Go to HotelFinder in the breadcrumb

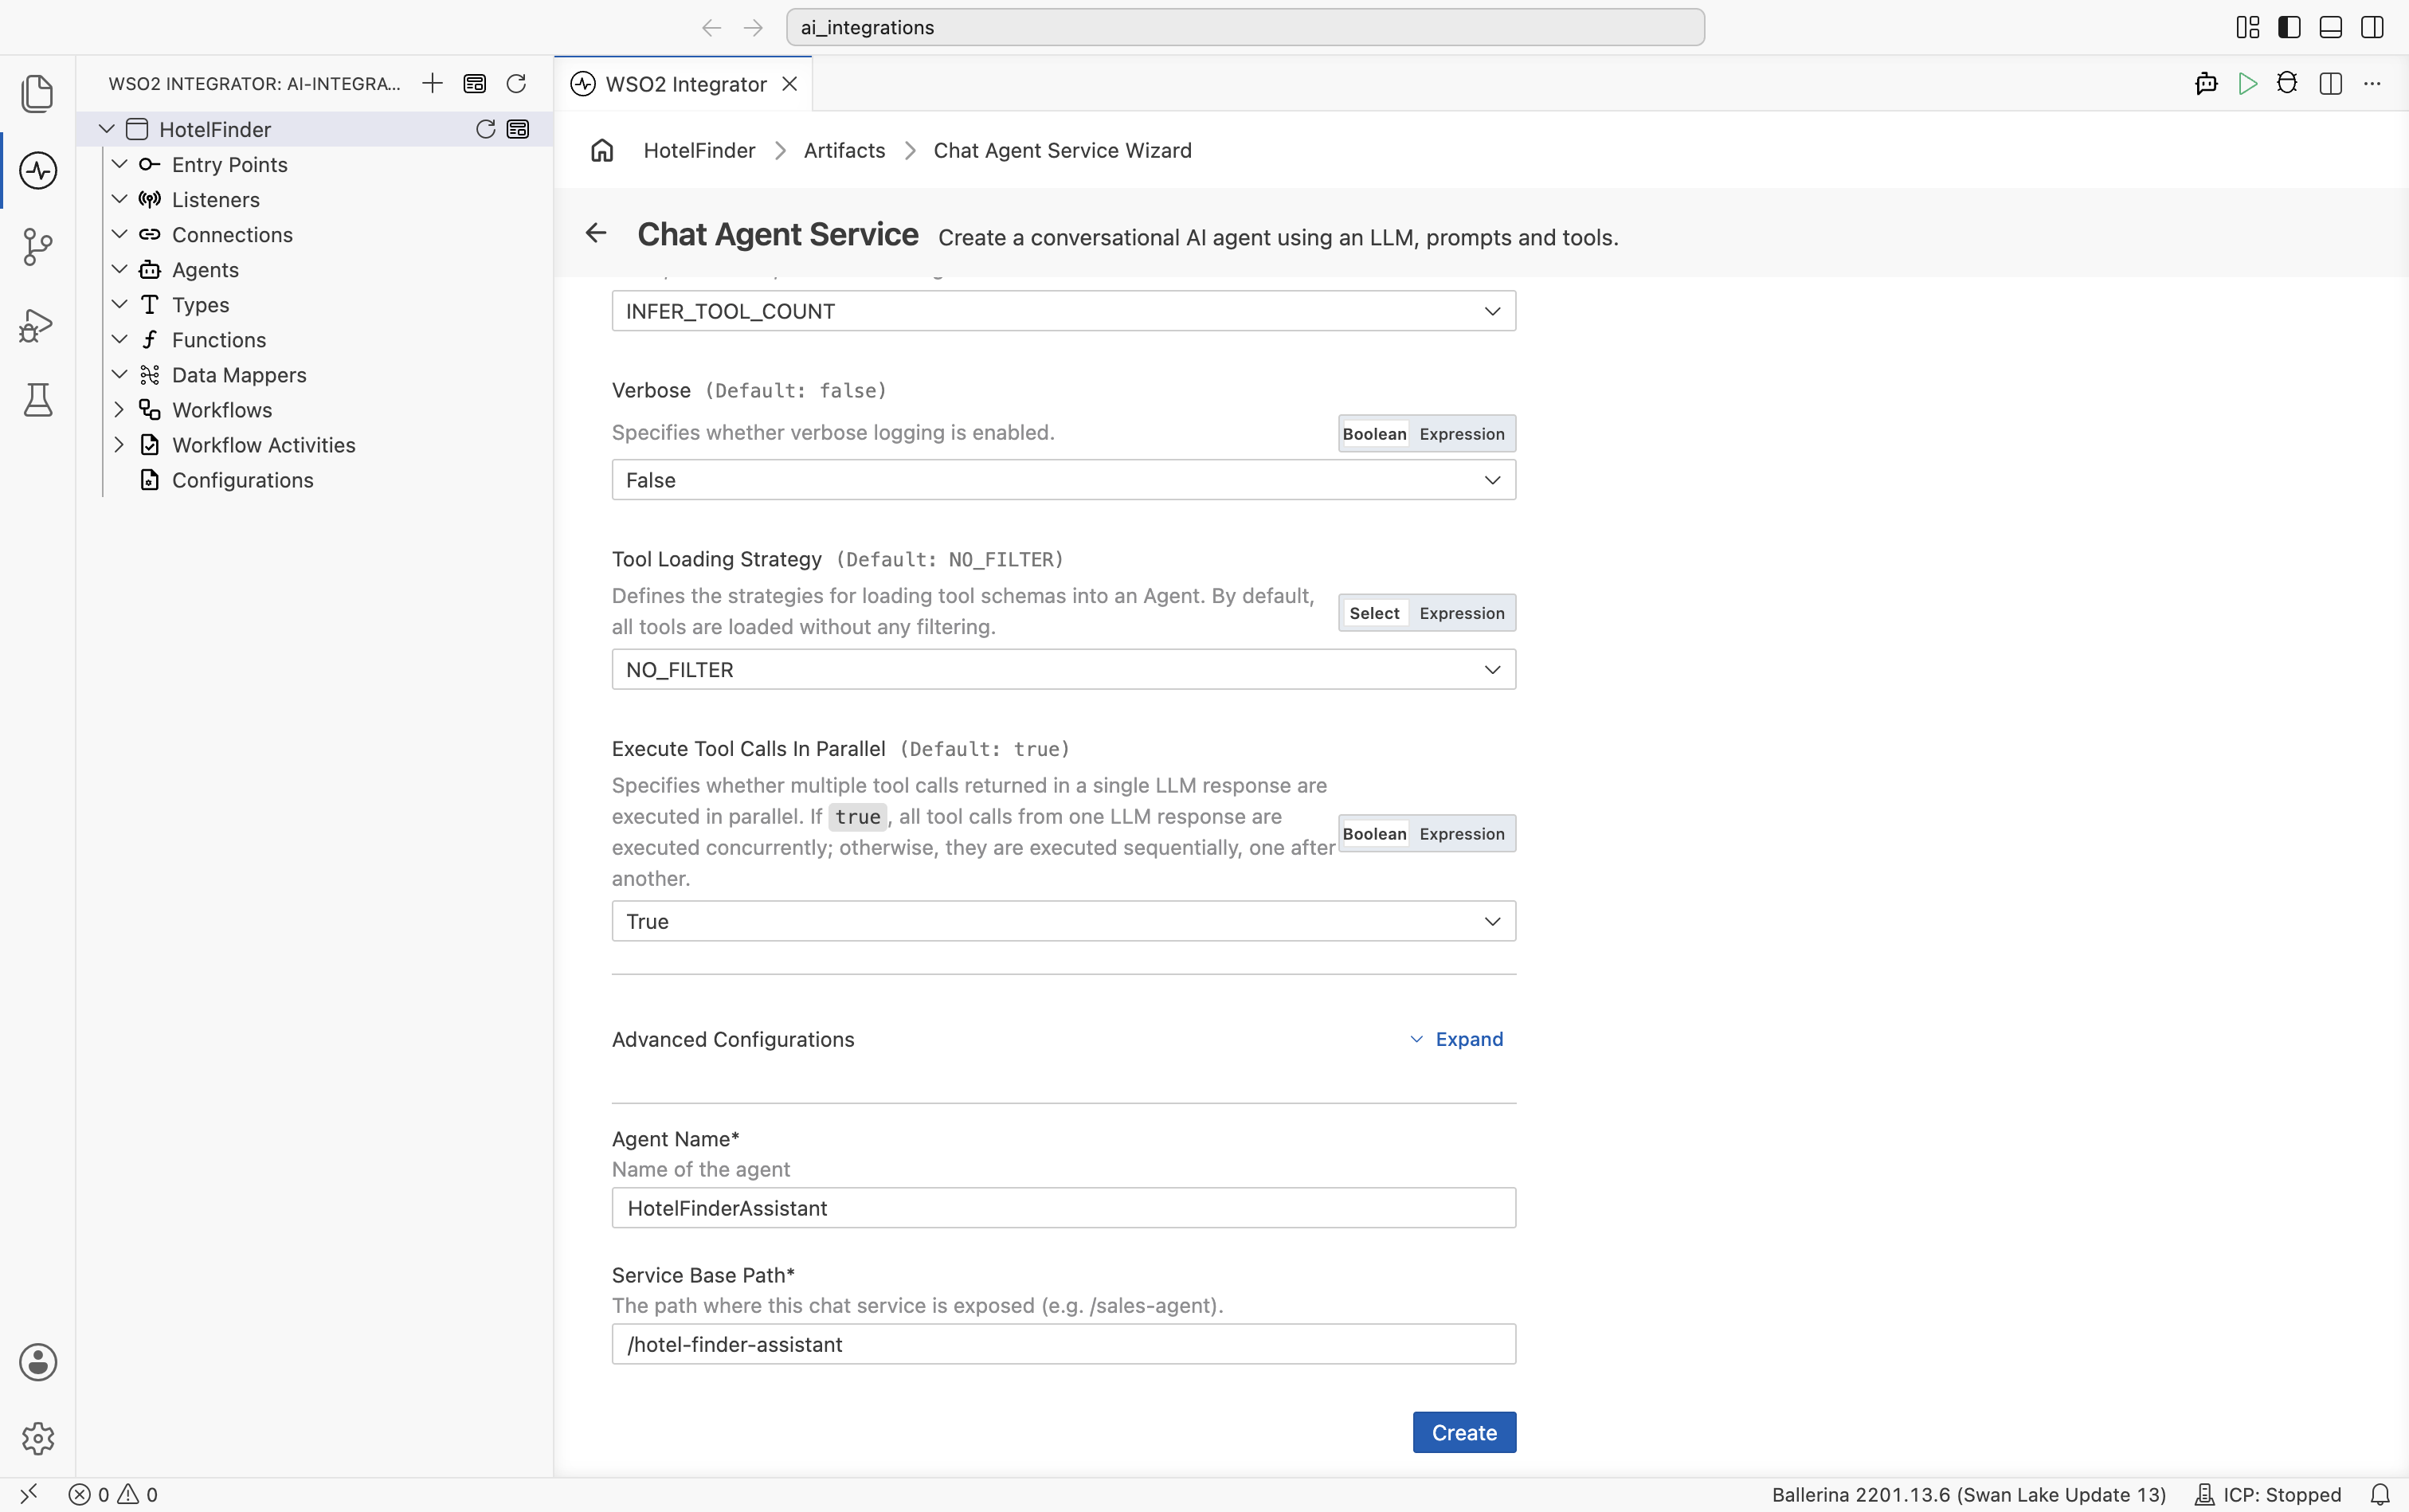point(699,150)
